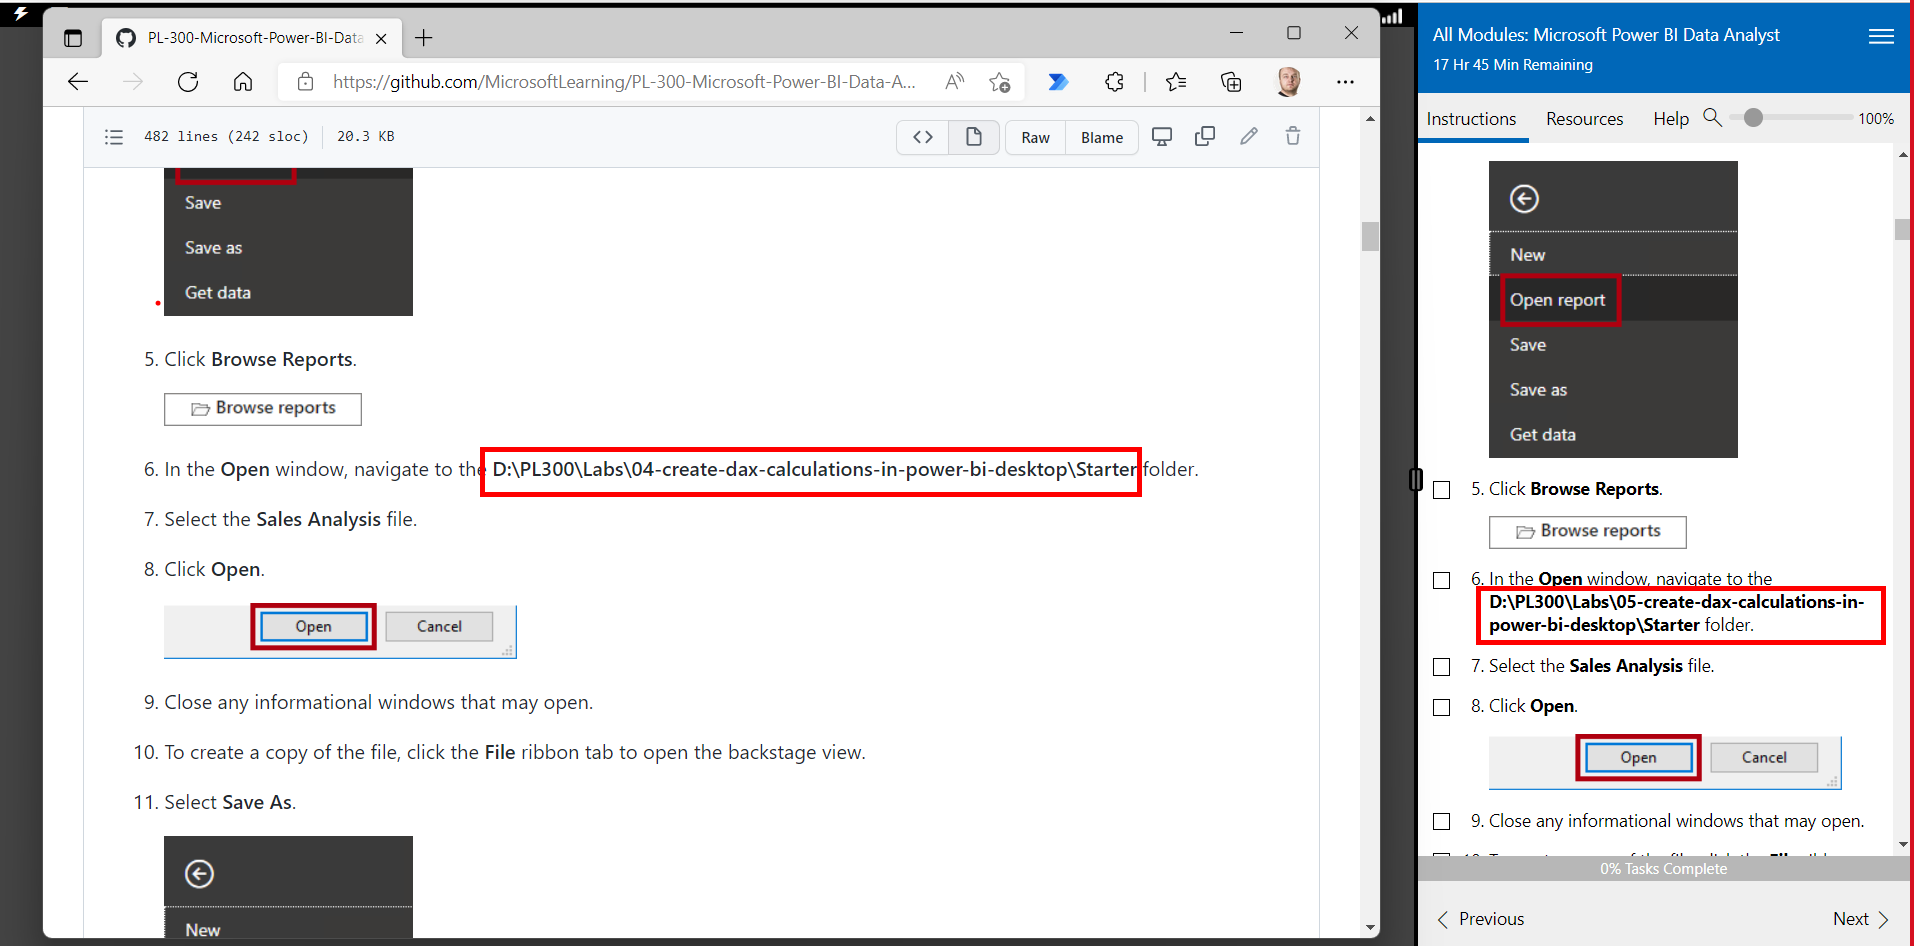Open the edit file pencil icon

[1249, 136]
